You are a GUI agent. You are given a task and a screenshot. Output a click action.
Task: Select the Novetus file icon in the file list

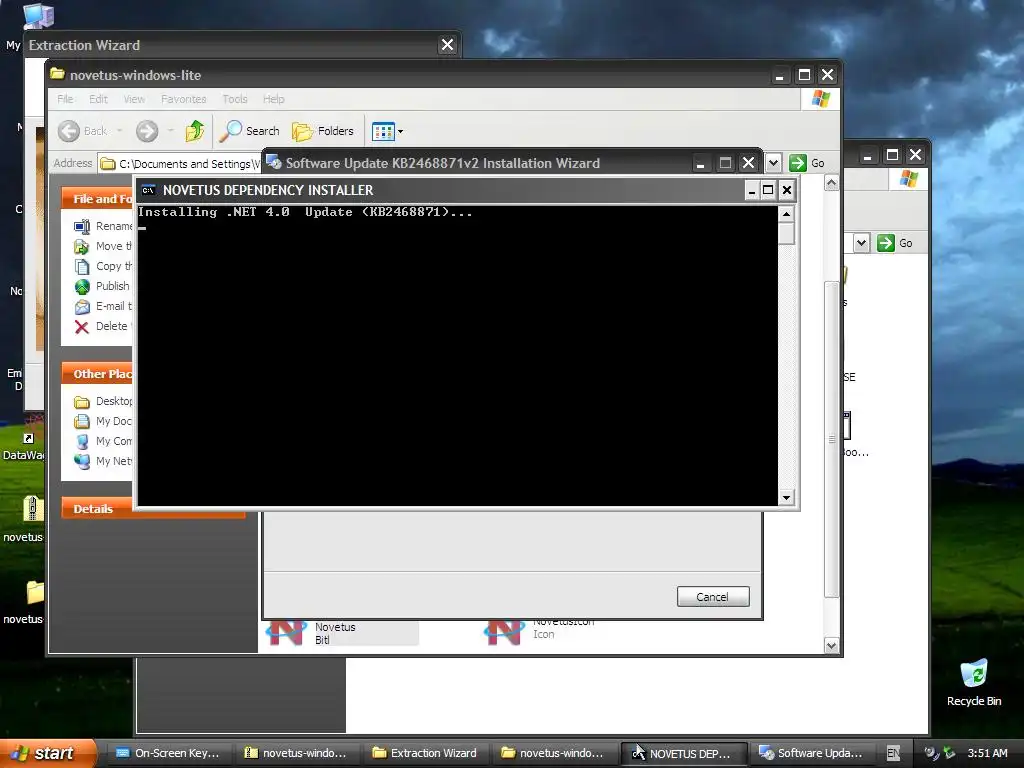point(285,632)
